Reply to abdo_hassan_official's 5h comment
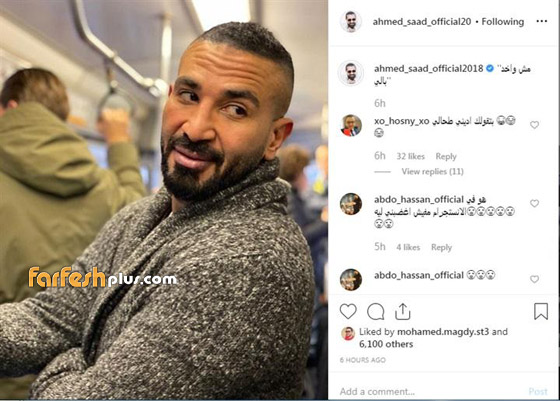Image resolution: width=560 pixels, height=401 pixels. pyautogui.click(x=441, y=247)
